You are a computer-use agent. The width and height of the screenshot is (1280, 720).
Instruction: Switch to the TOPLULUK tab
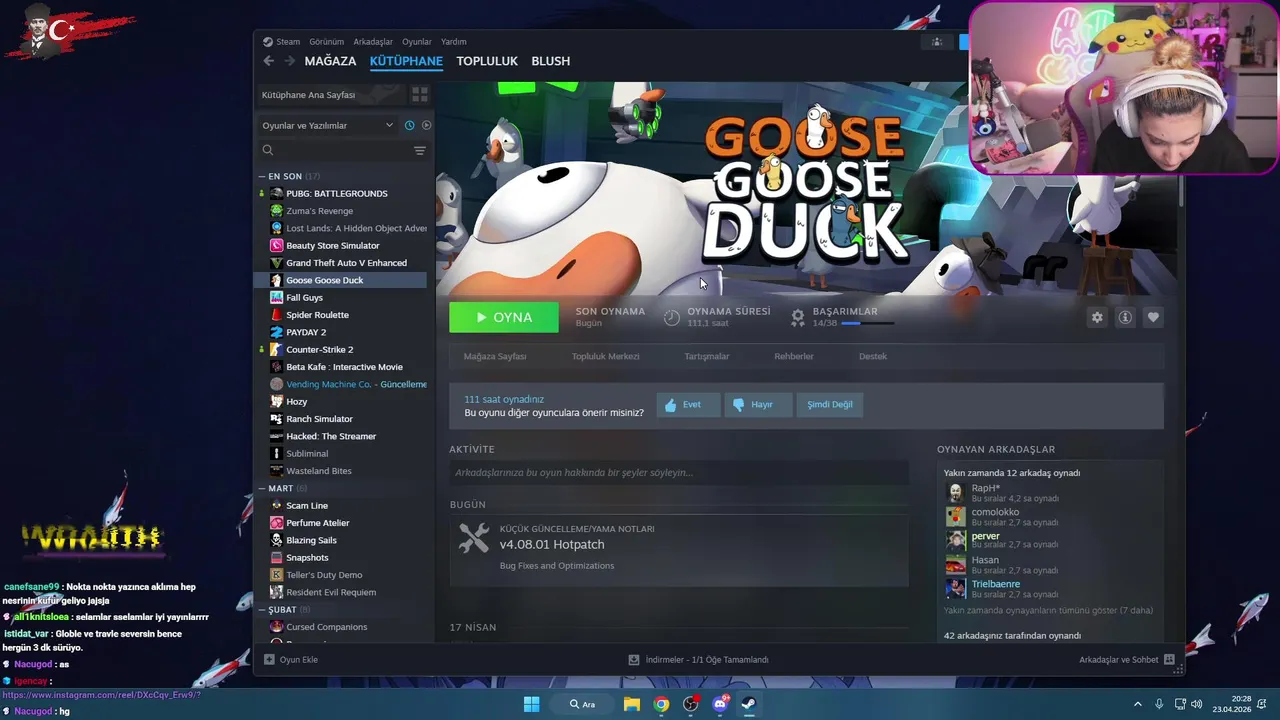point(487,61)
